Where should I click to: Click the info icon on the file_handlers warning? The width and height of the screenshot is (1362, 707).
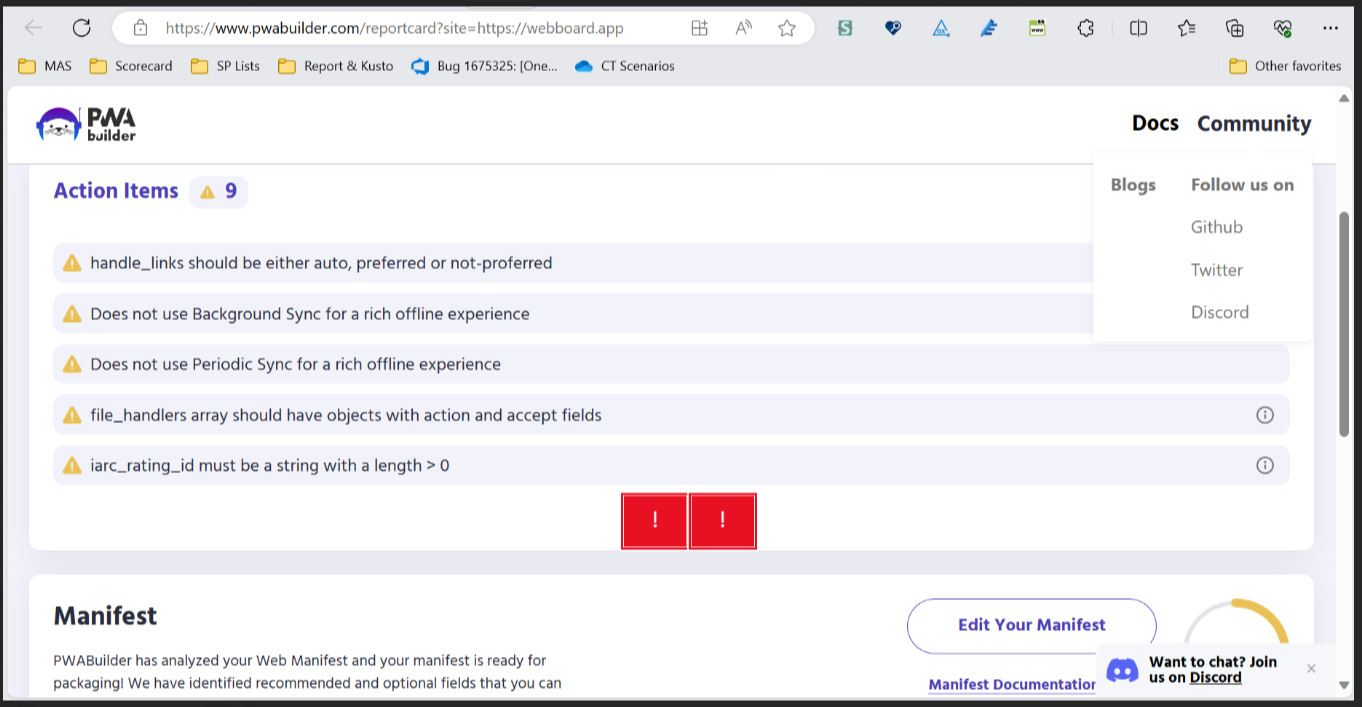click(x=1265, y=414)
